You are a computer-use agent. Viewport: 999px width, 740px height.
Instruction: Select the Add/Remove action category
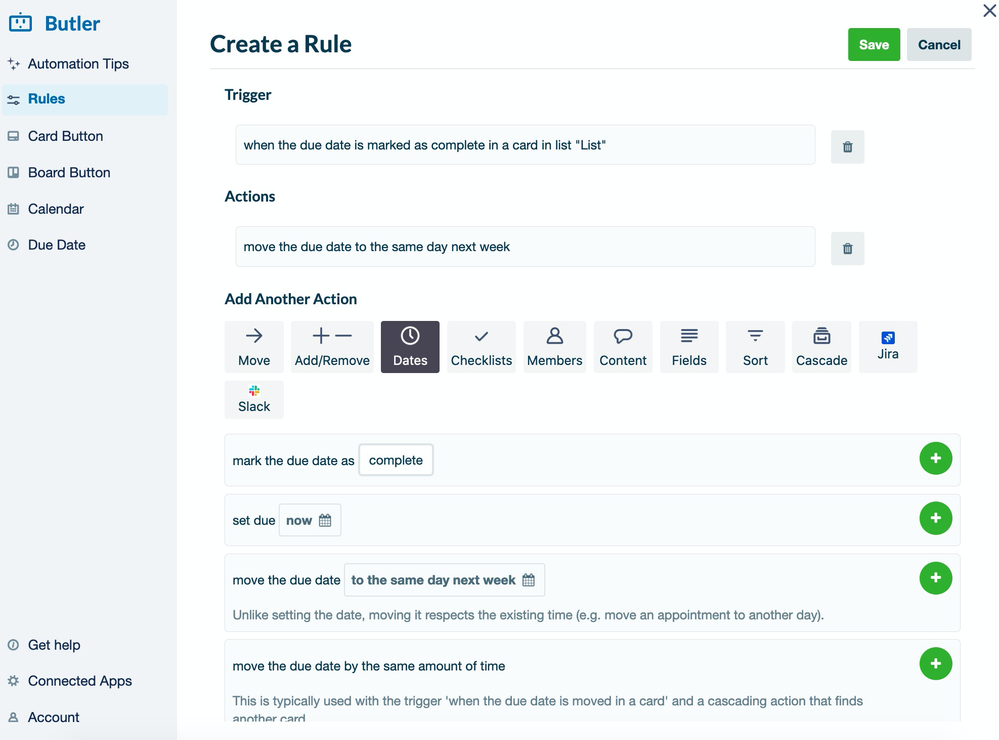click(332, 347)
